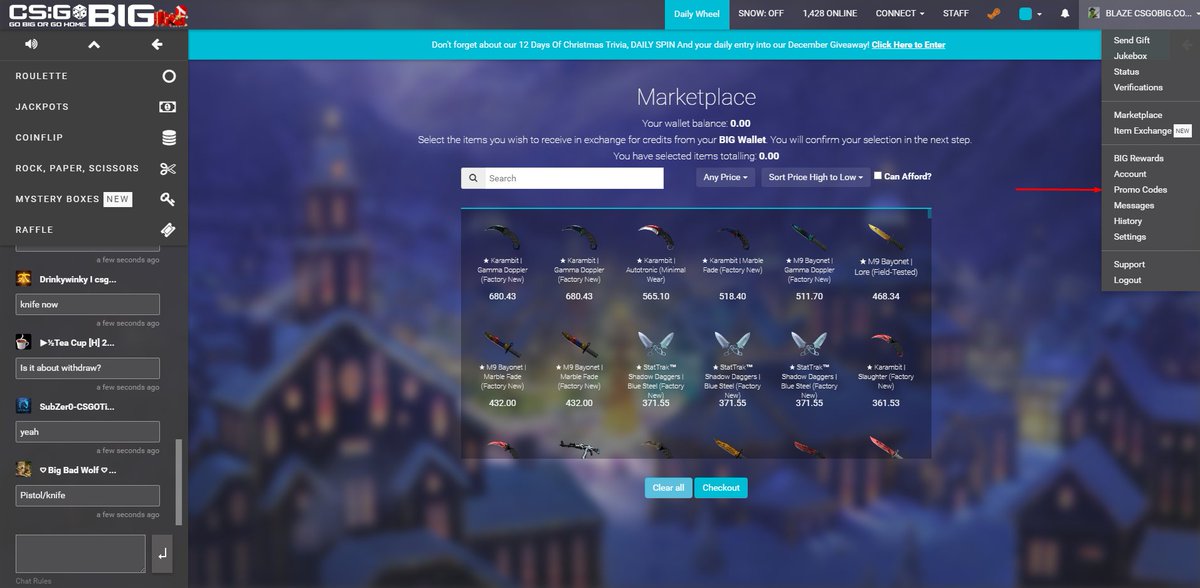Open the Any Price dropdown
Image resolution: width=1200 pixels, height=588 pixels.
tap(726, 177)
